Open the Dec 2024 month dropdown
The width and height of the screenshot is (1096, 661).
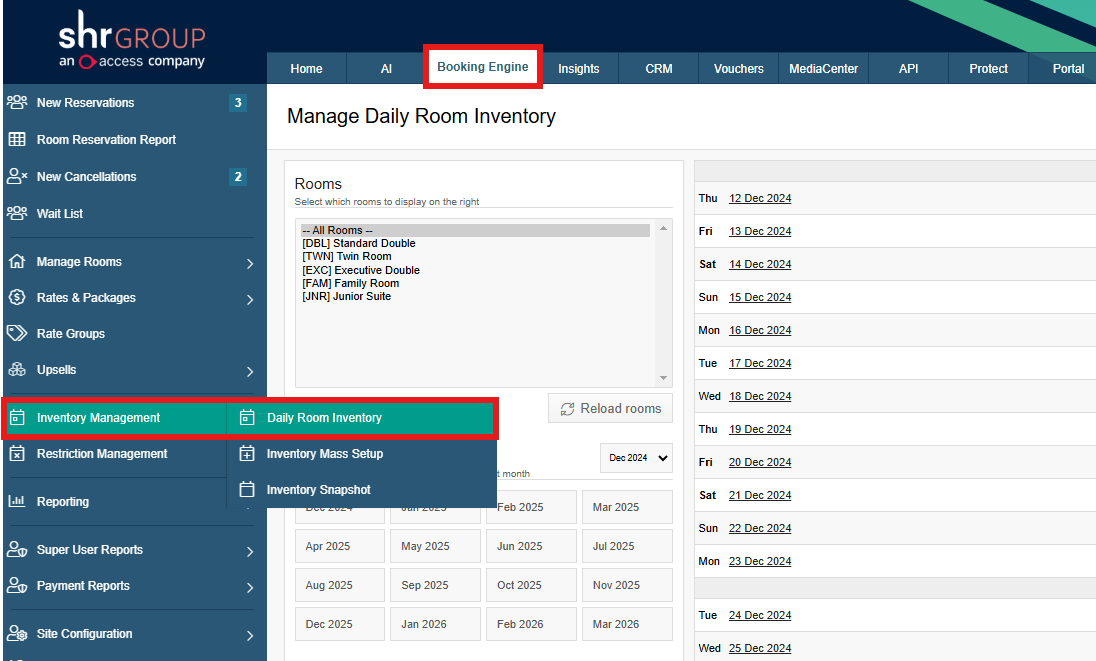tap(636, 458)
